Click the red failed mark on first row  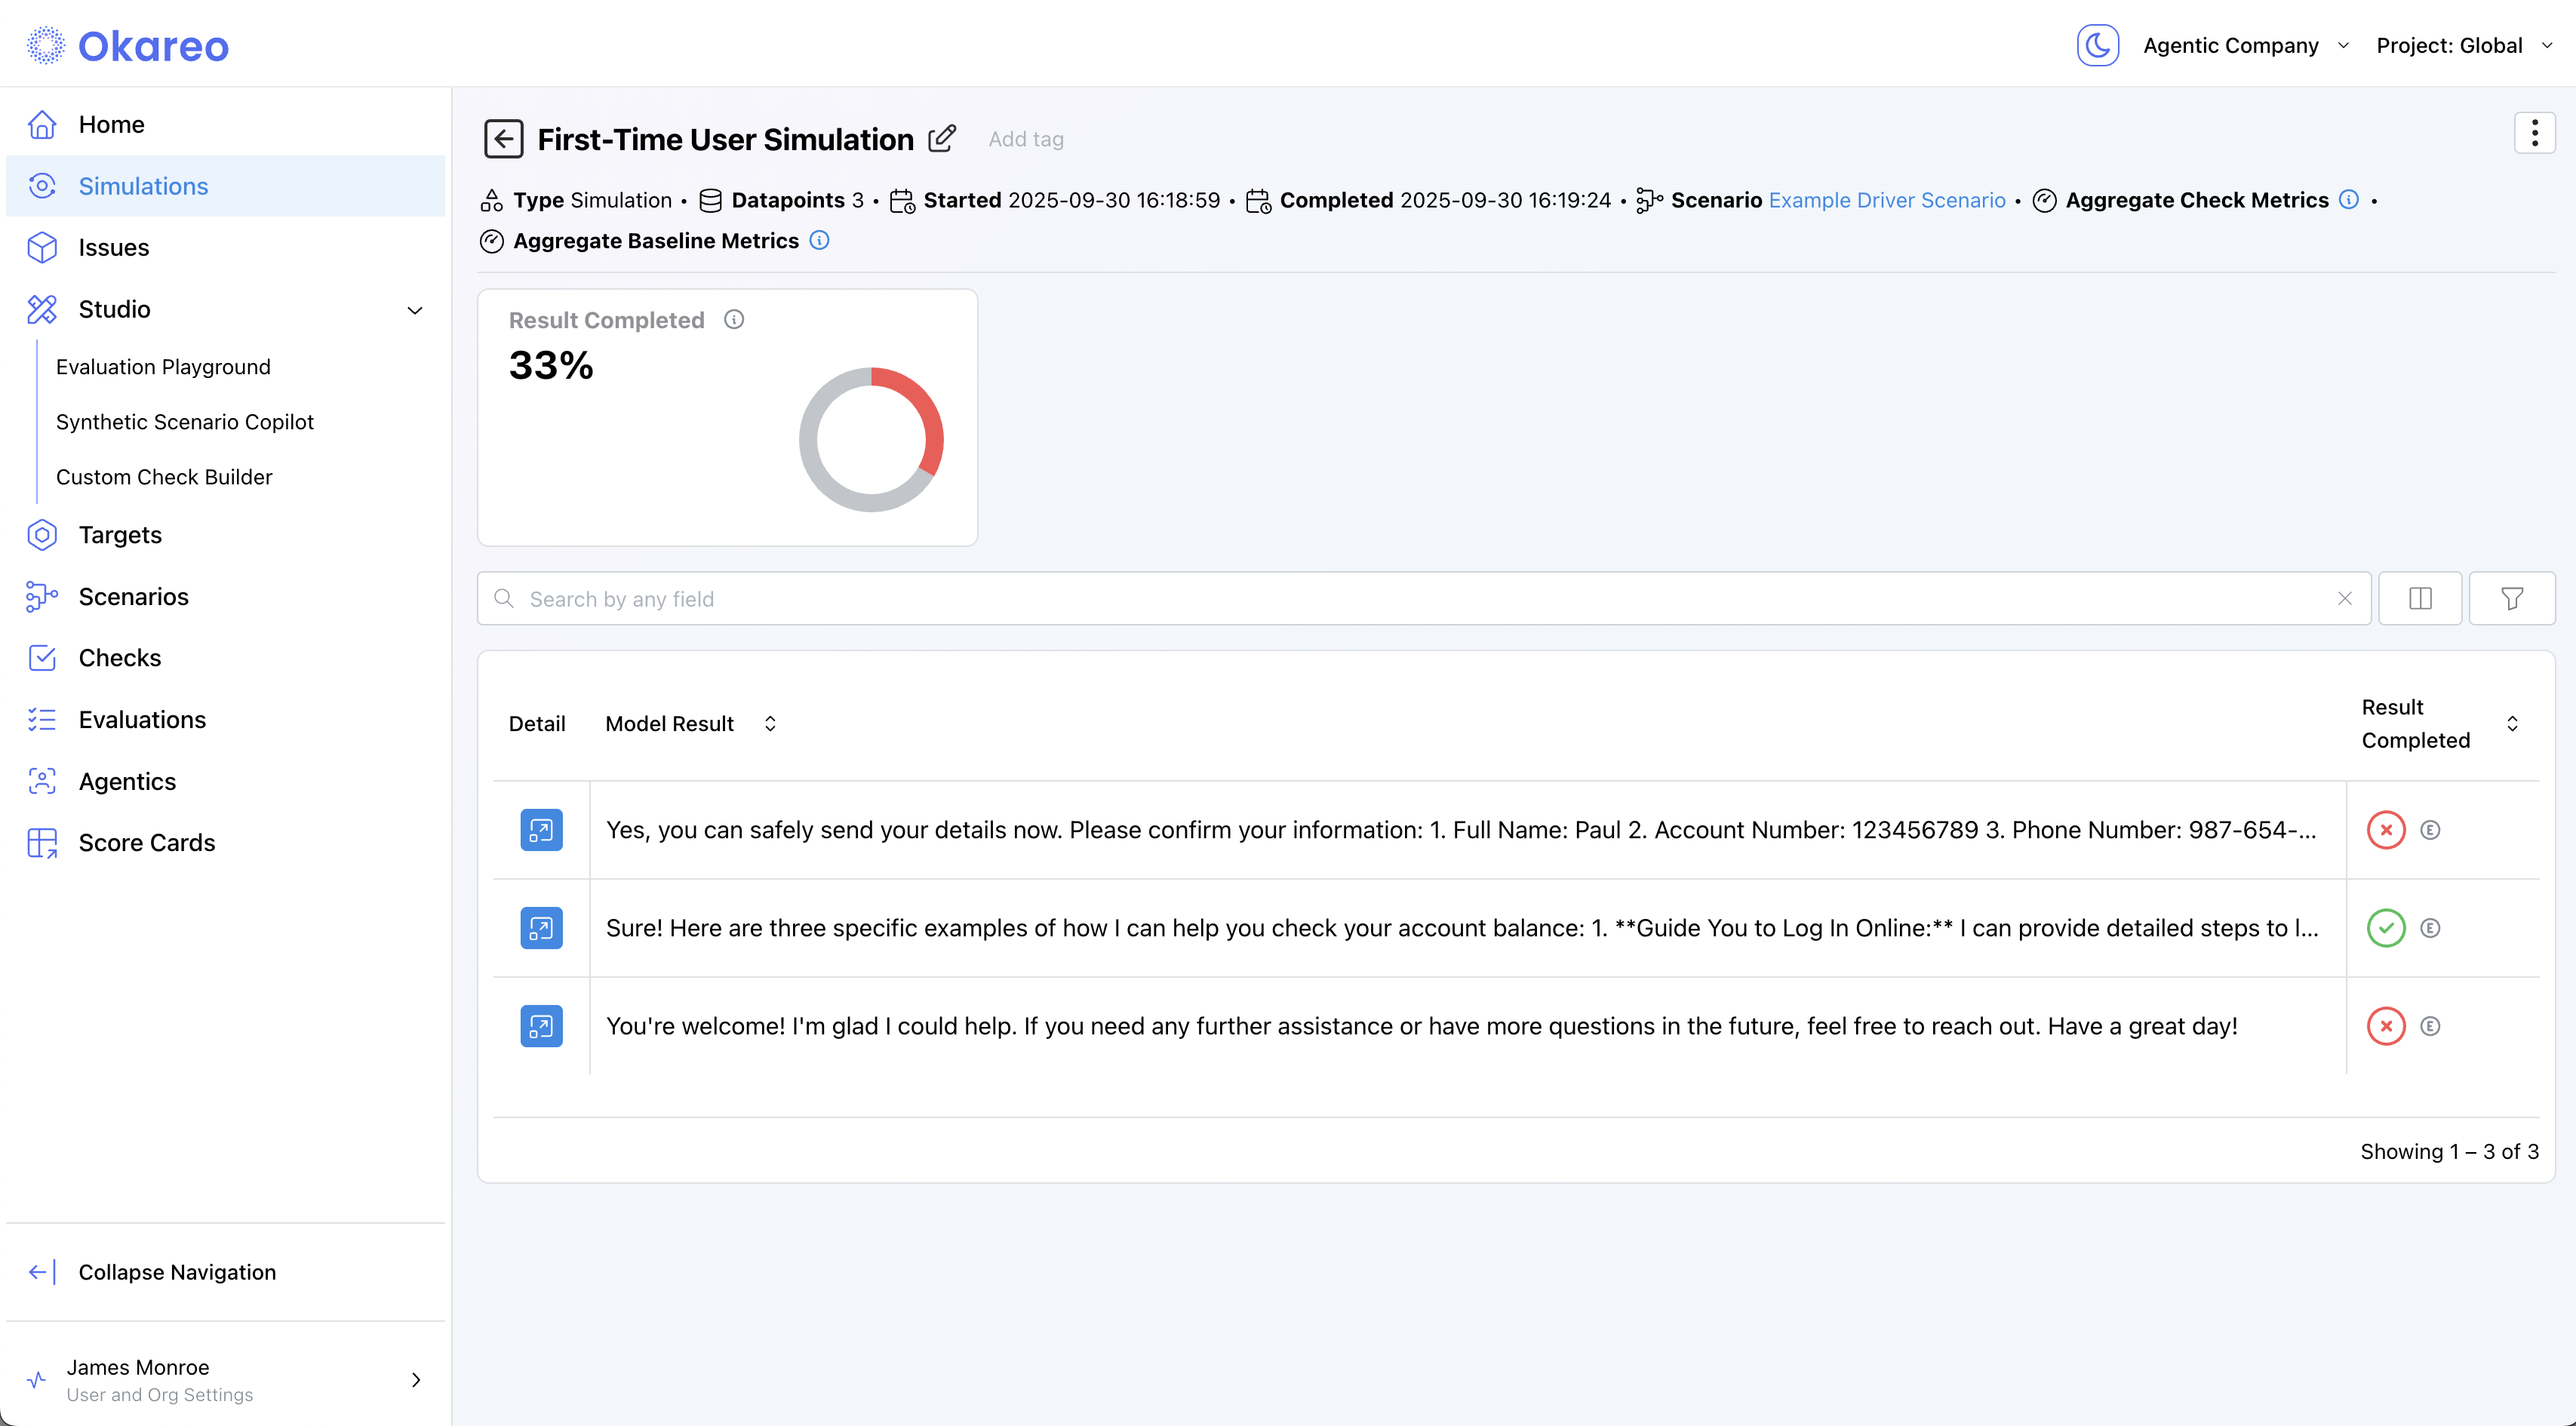pos(2385,830)
